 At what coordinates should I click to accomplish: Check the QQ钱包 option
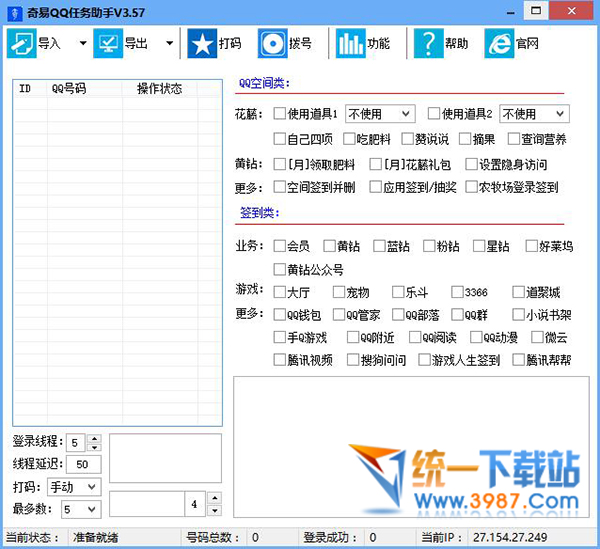[279, 315]
